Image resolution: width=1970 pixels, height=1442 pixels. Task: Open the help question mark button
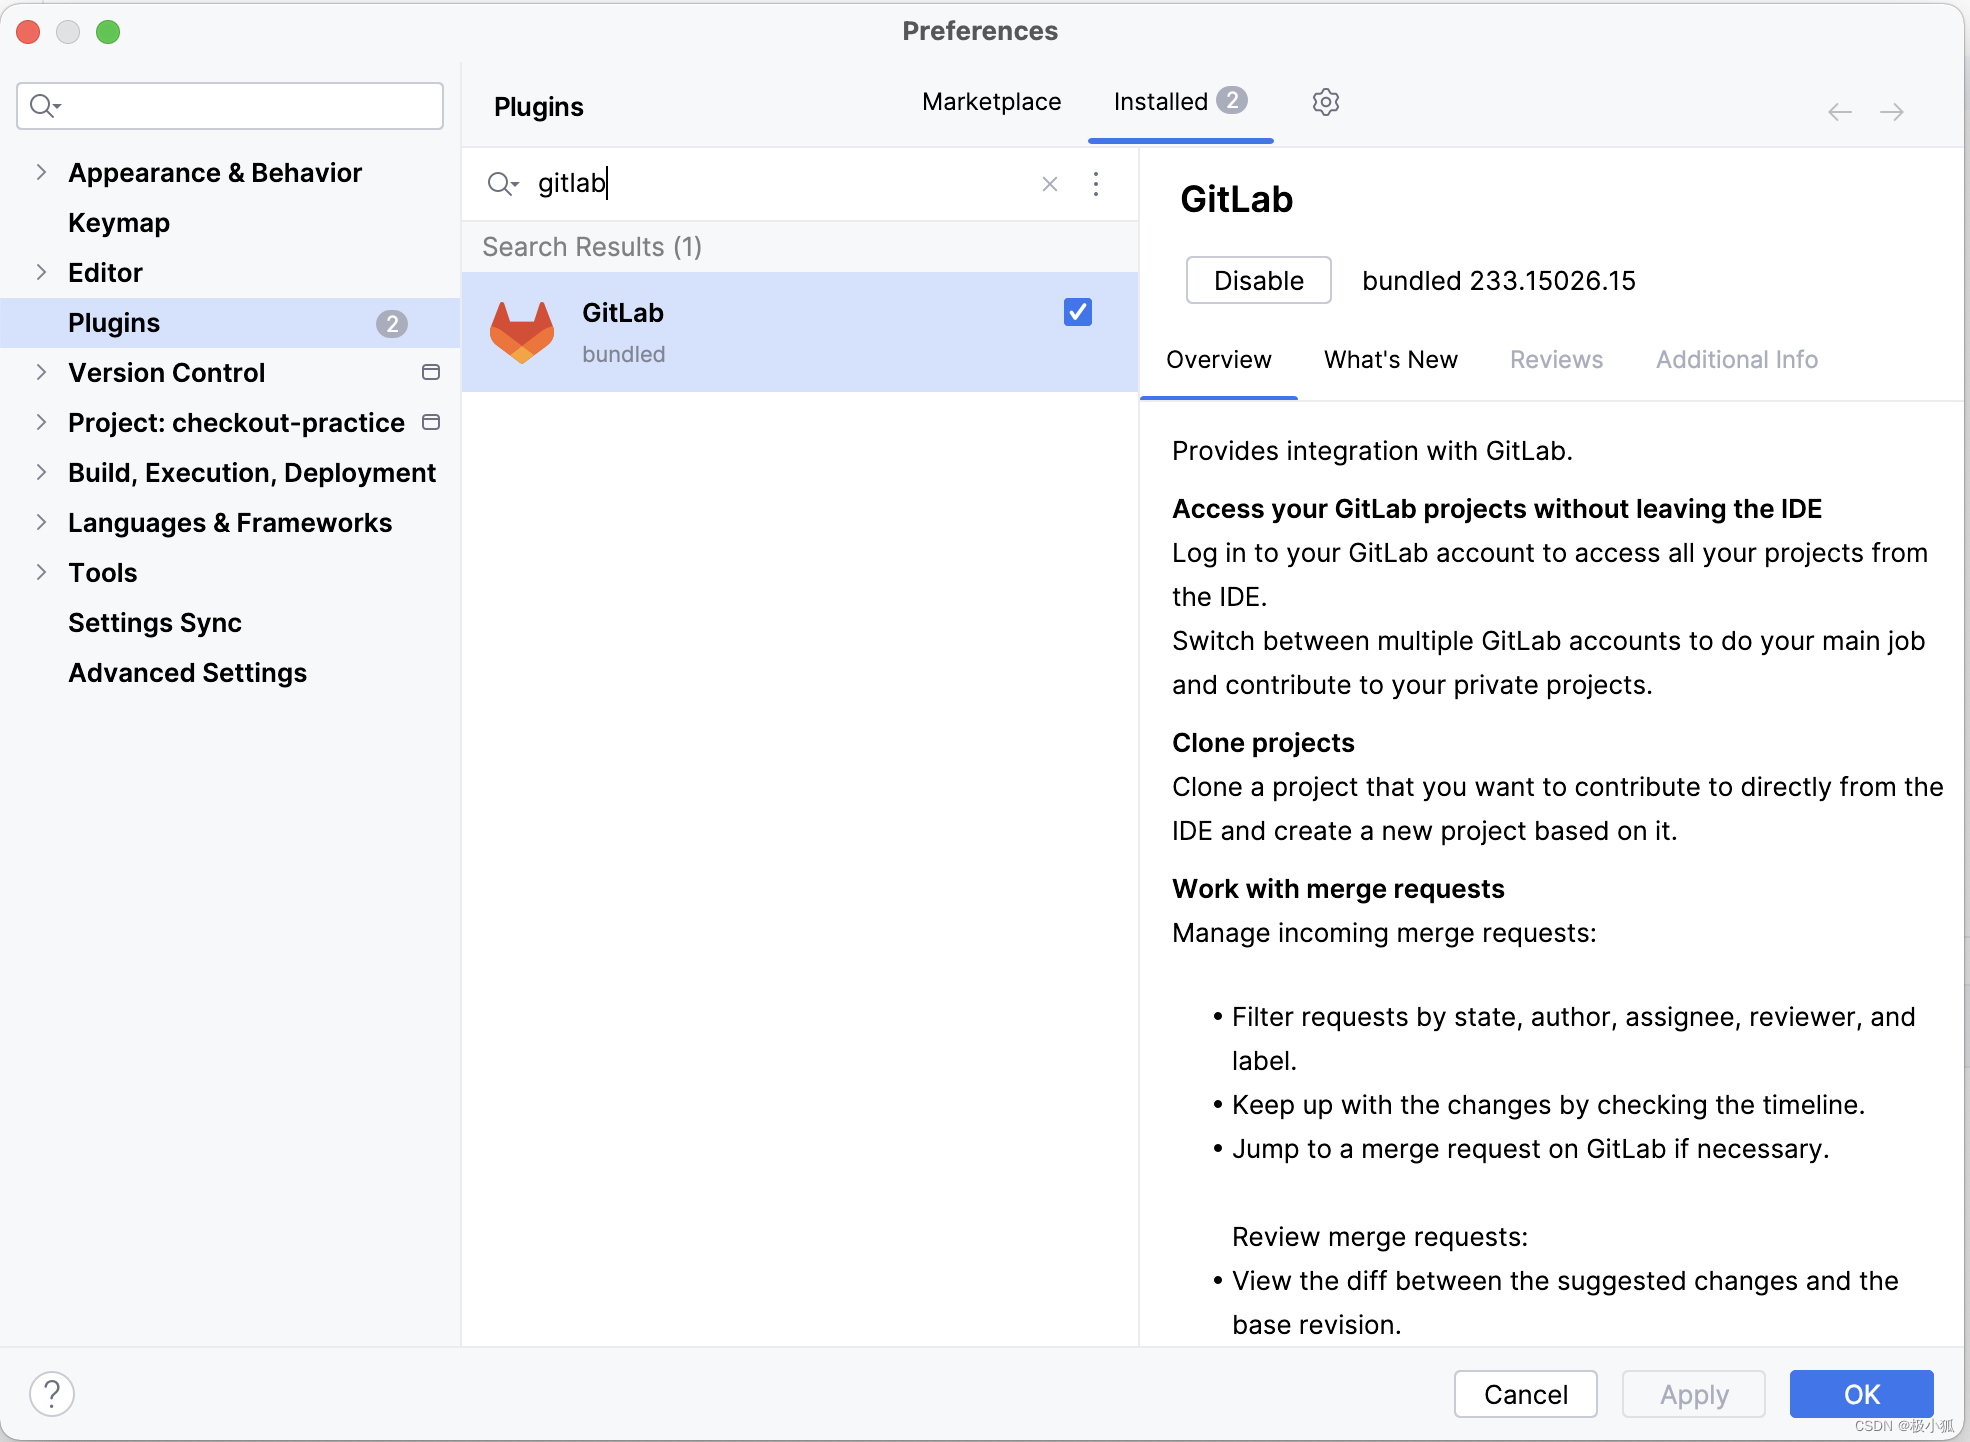52,1393
